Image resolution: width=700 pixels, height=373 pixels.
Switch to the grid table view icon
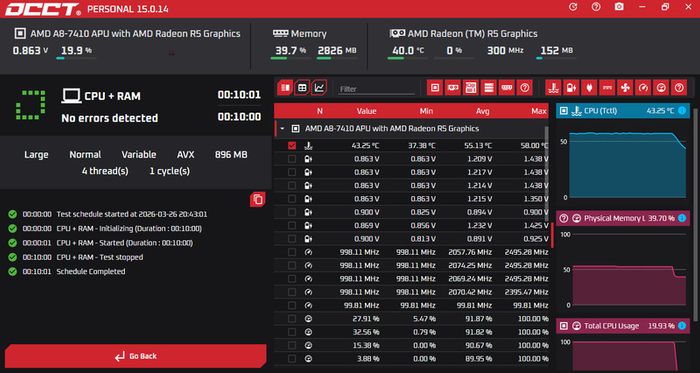(302, 87)
